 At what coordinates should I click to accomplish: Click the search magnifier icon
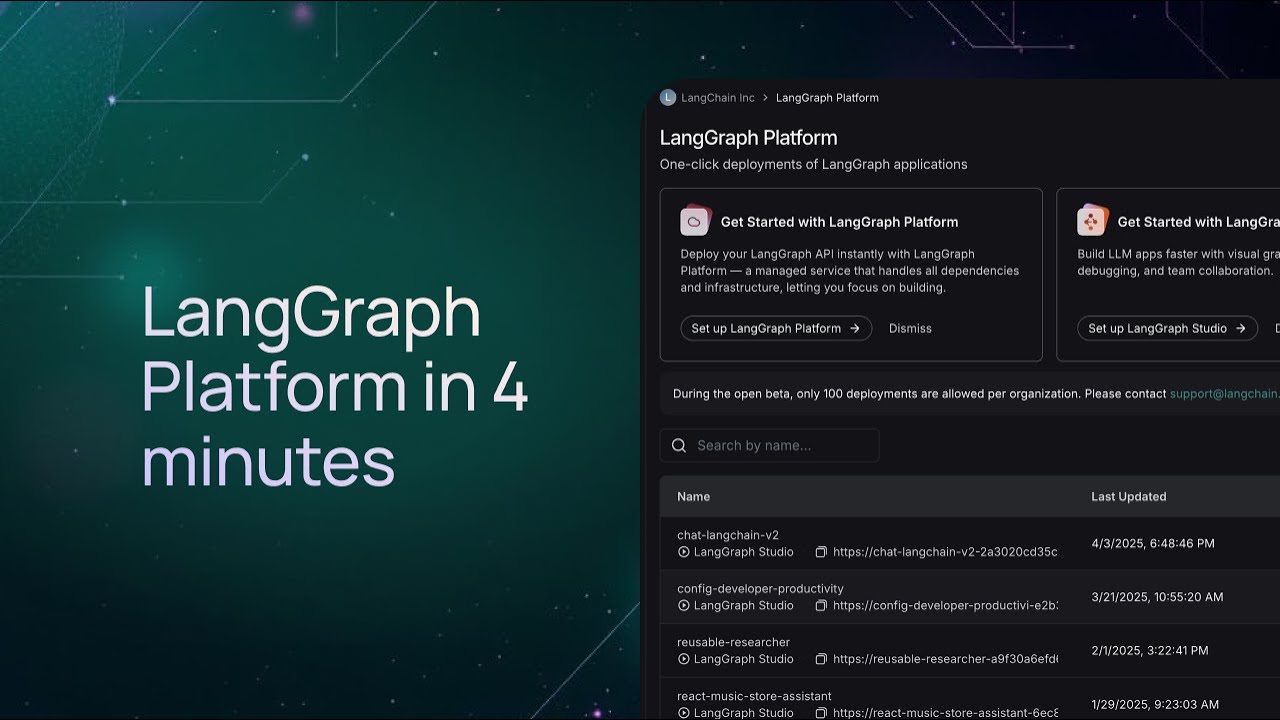679,446
